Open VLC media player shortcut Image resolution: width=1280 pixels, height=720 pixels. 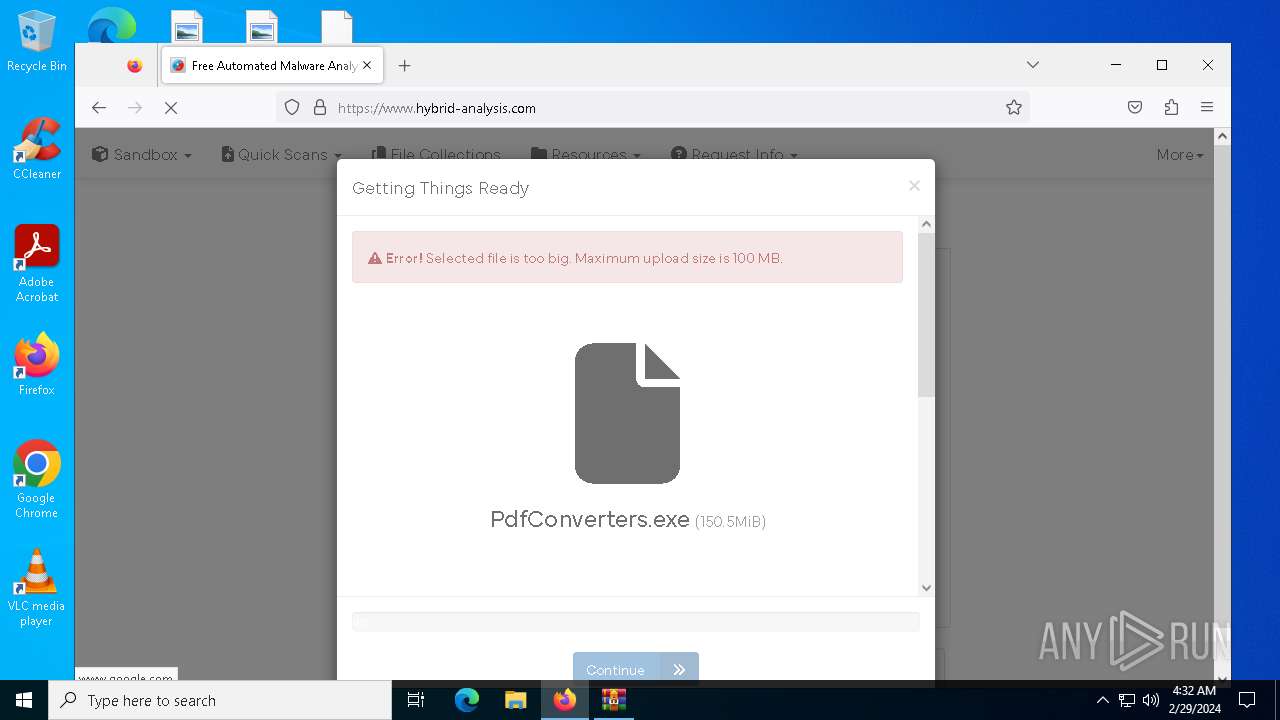click(37, 587)
